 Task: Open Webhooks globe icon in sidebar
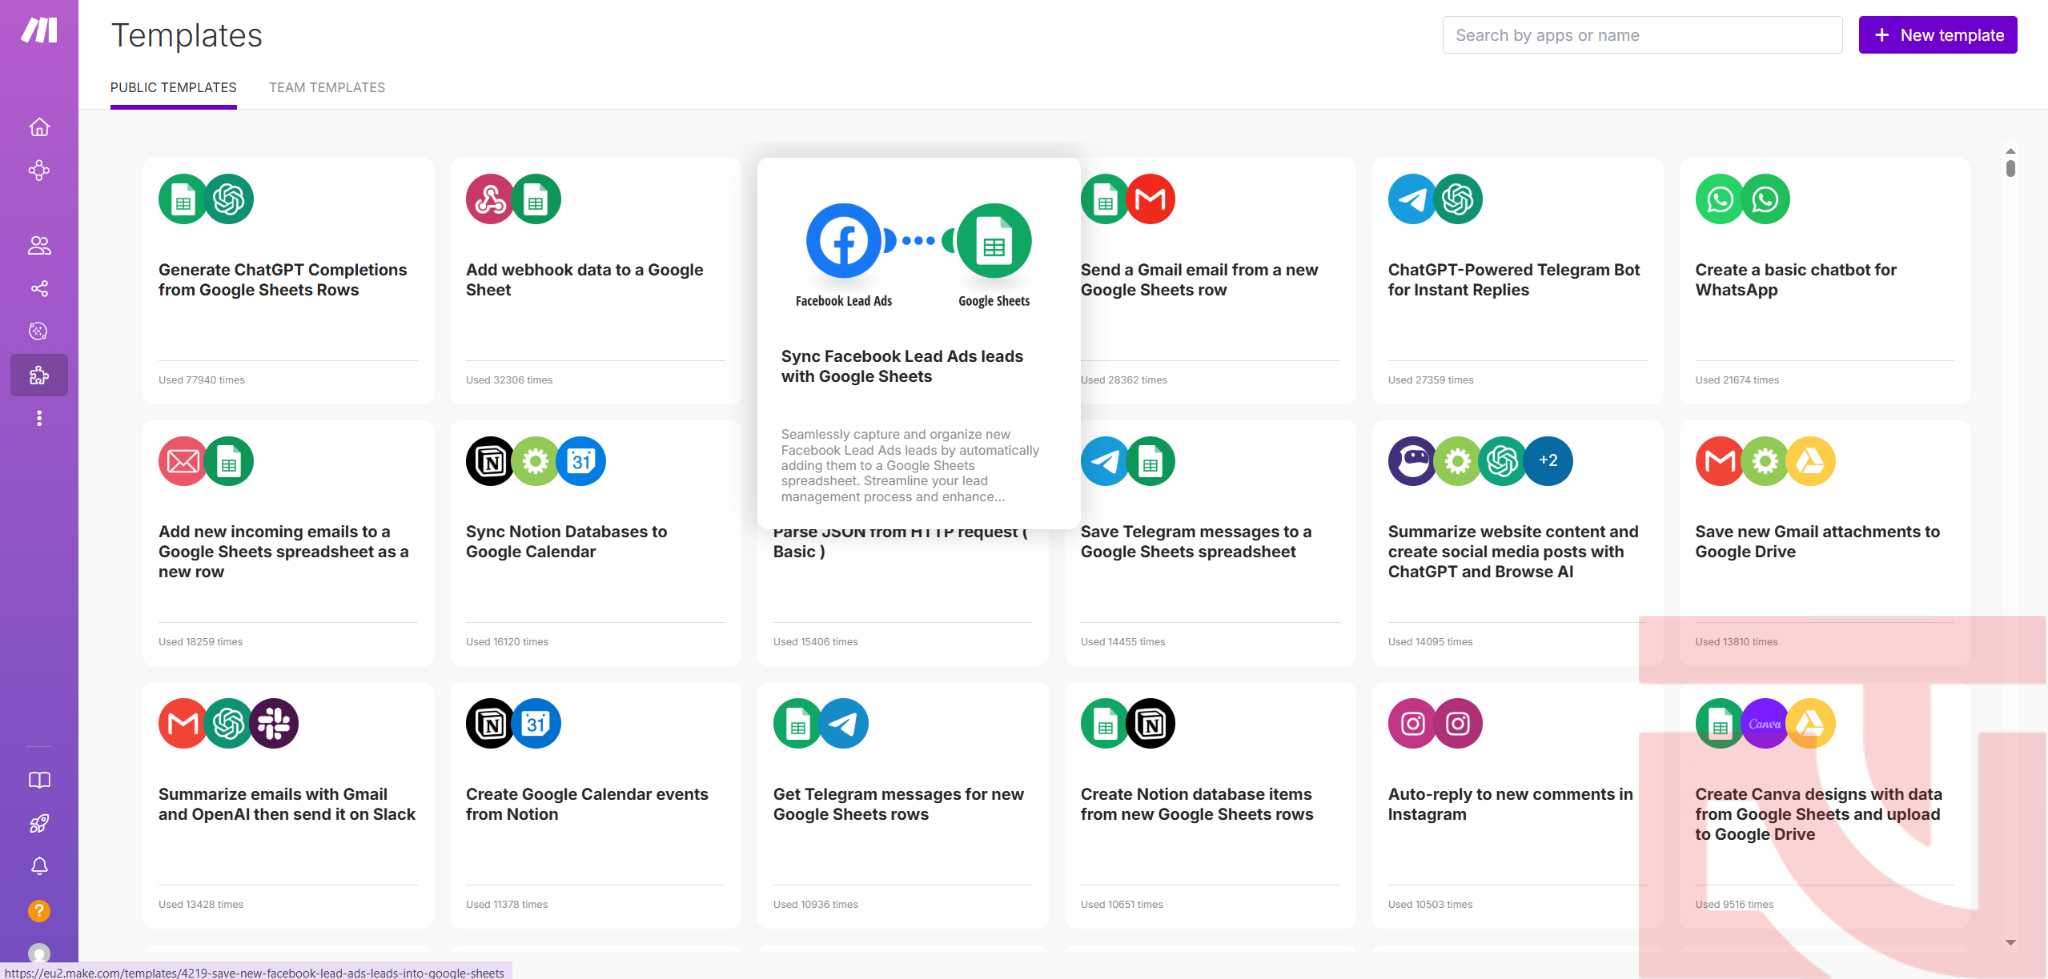[x=39, y=331]
